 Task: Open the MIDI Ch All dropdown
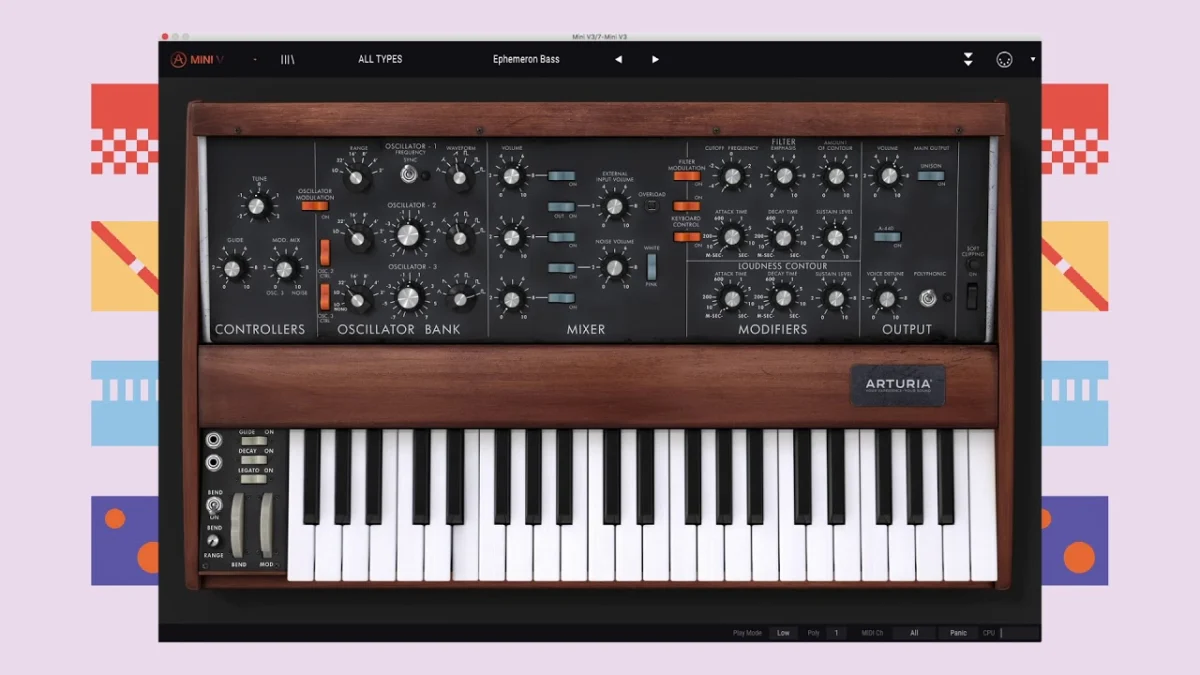pyautogui.click(x=914, y=633)
